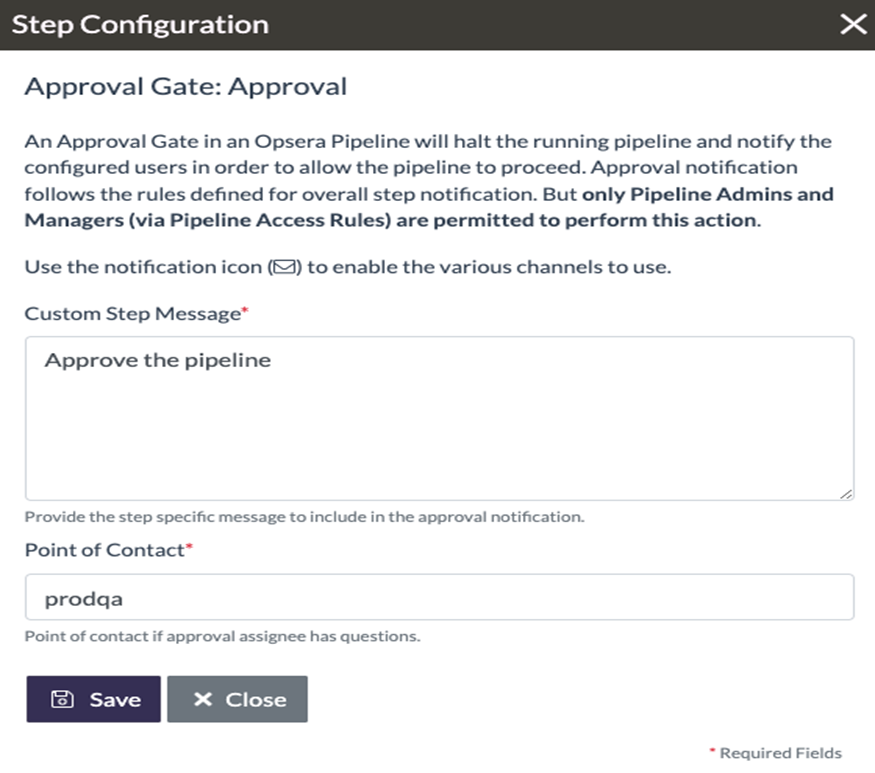Click the red asterisk before Required Fields

[x=712, y=751]
